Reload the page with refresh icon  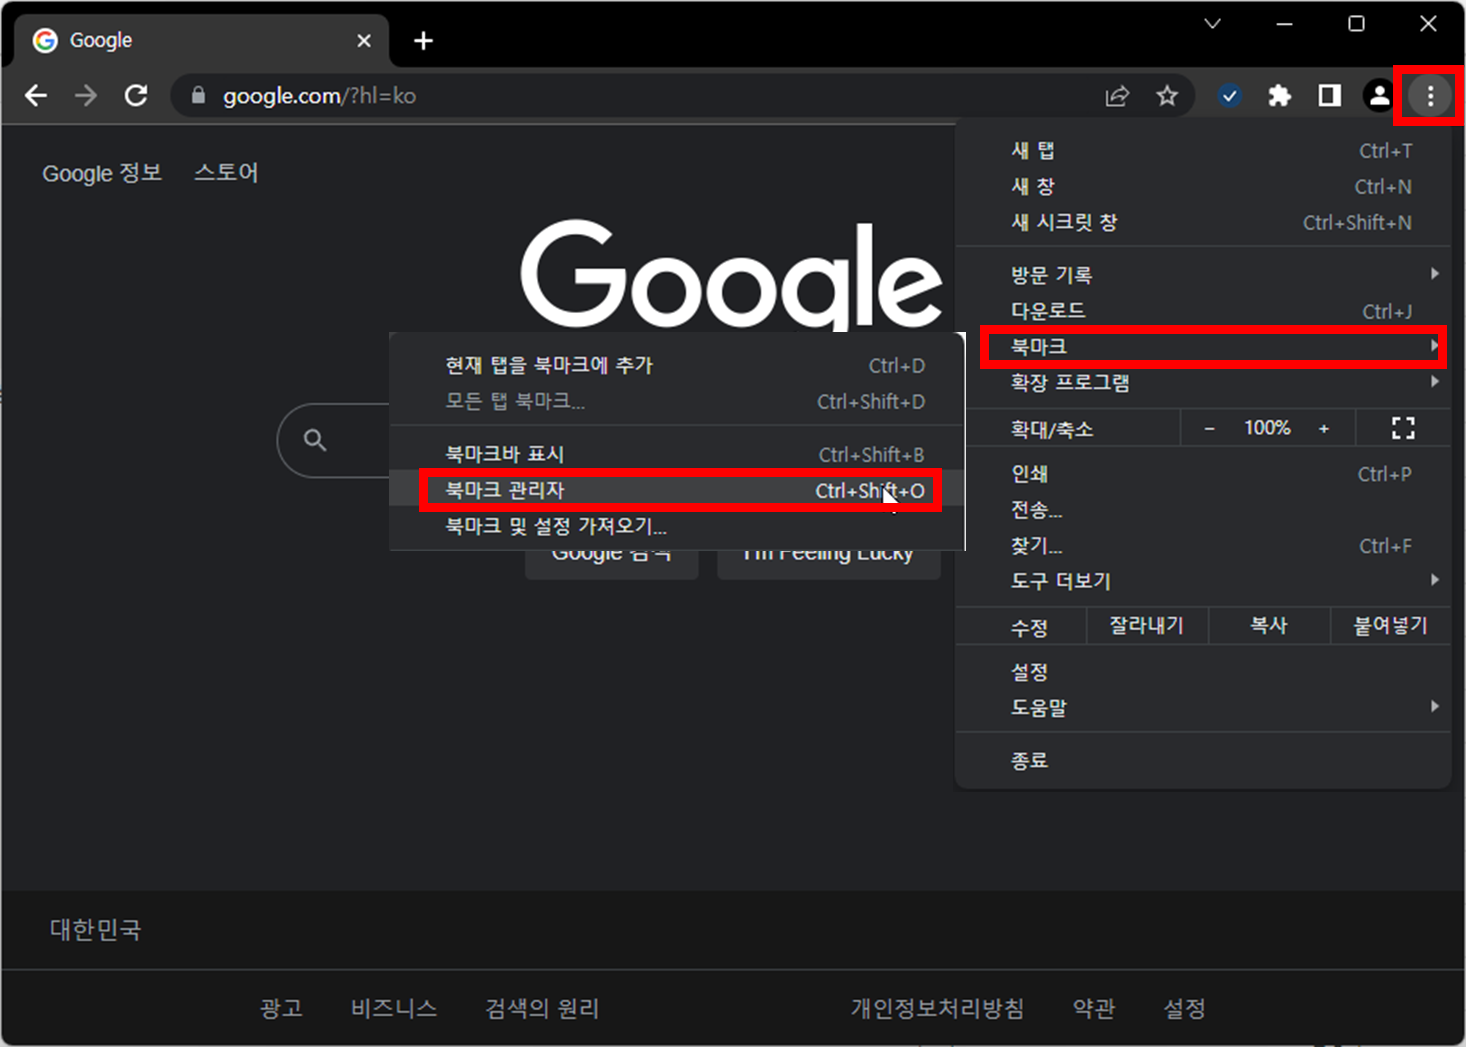coord(136,96)
